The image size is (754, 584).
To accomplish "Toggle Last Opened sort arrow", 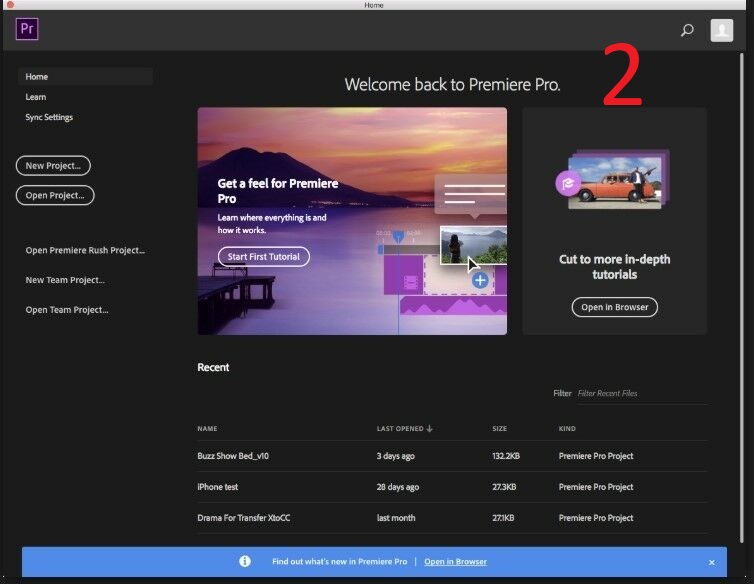I will click(x=429, y=428).
